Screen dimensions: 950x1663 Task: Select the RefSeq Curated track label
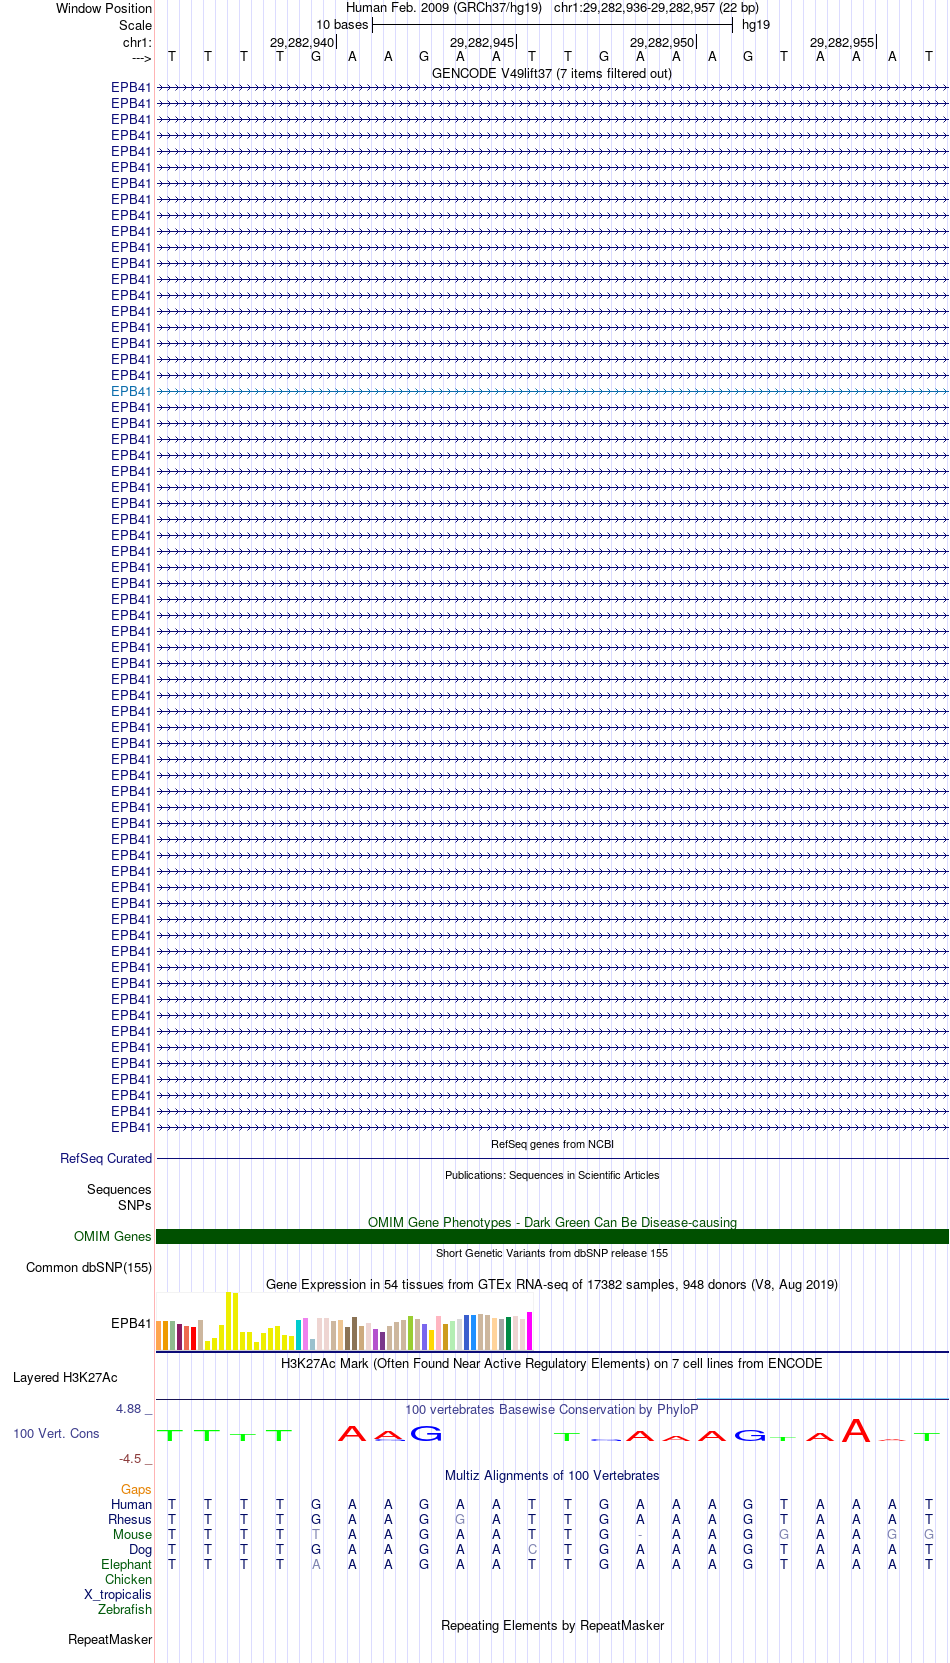pos(106,1158)
